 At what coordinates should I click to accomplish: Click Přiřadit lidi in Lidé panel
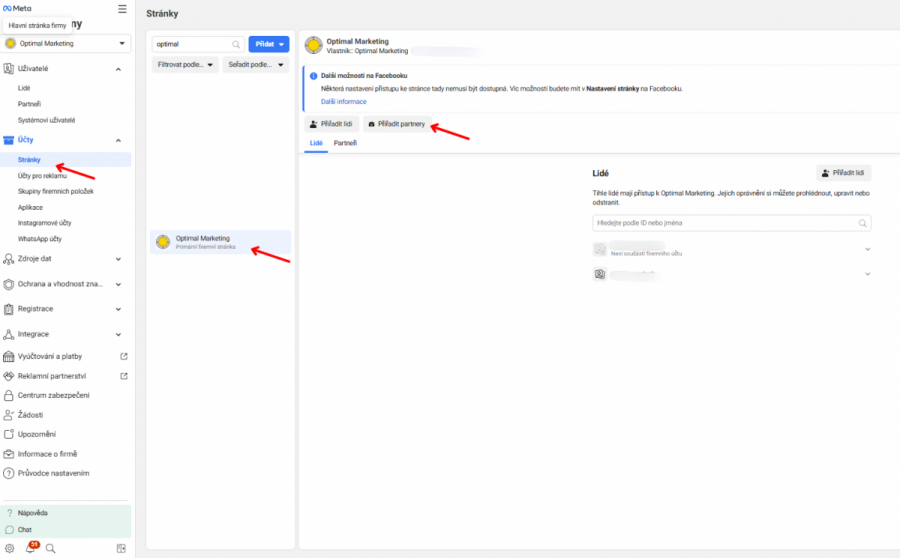click(843, 173)
